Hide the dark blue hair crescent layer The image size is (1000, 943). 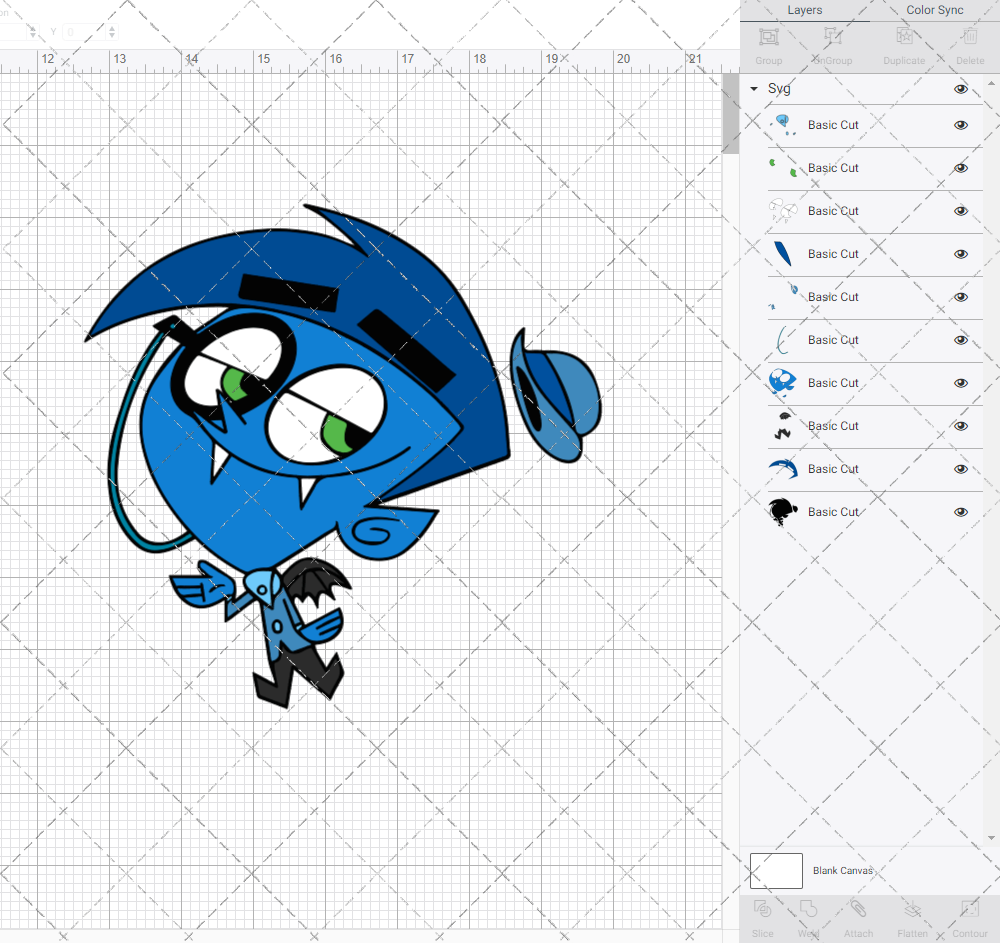(x=960, y=469)
